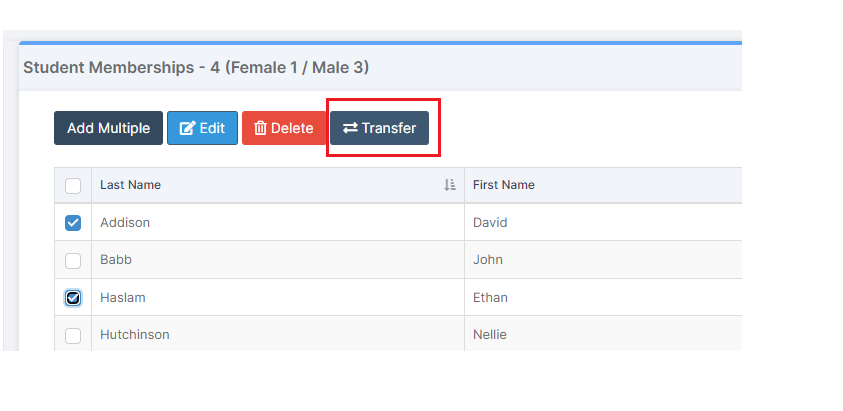Click the first name John cell
Screen dimensions: 843x411
pos(603,259)
